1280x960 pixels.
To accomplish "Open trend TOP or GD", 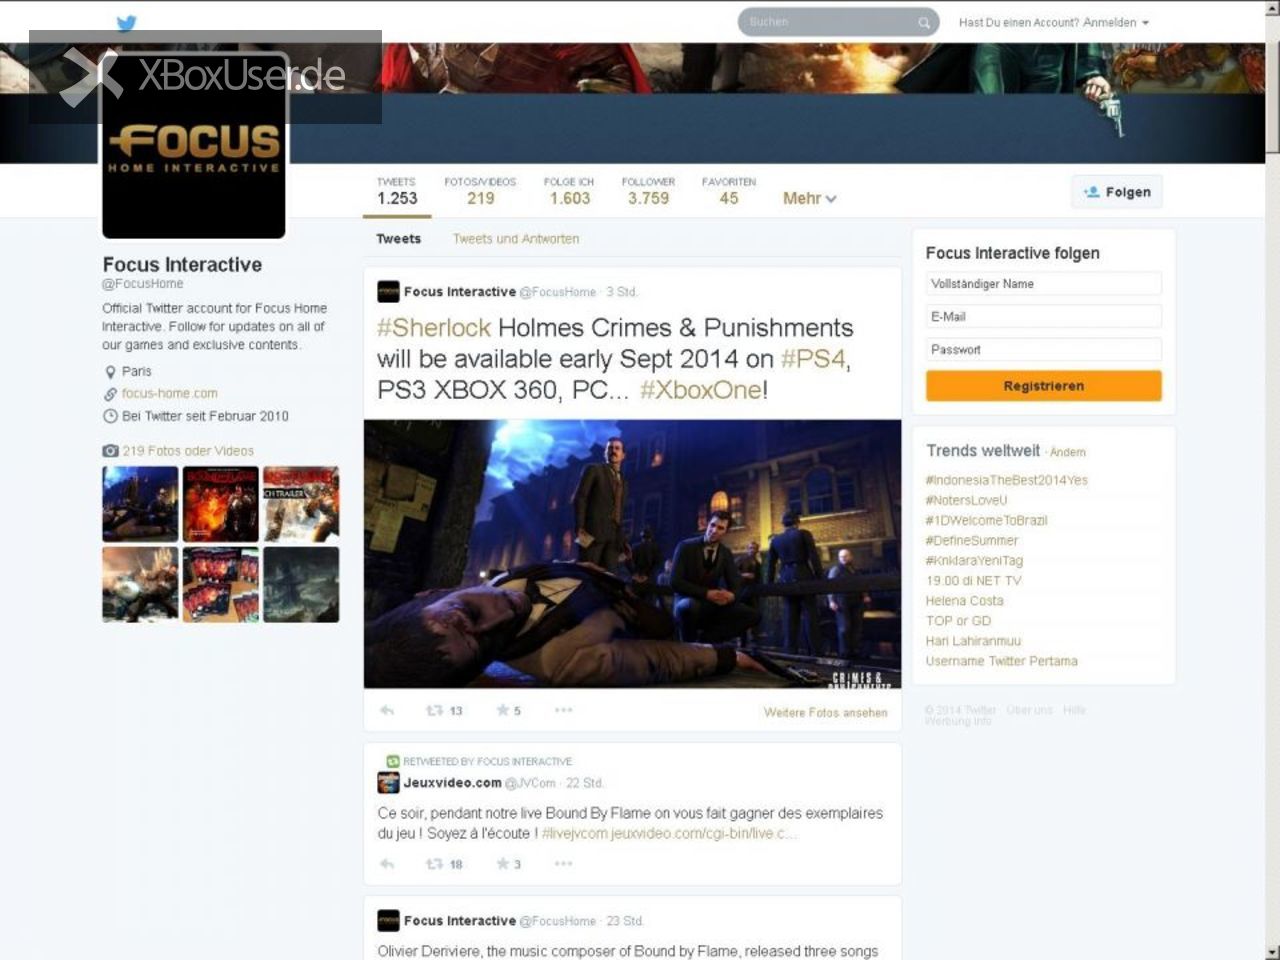I will (958, 621).
